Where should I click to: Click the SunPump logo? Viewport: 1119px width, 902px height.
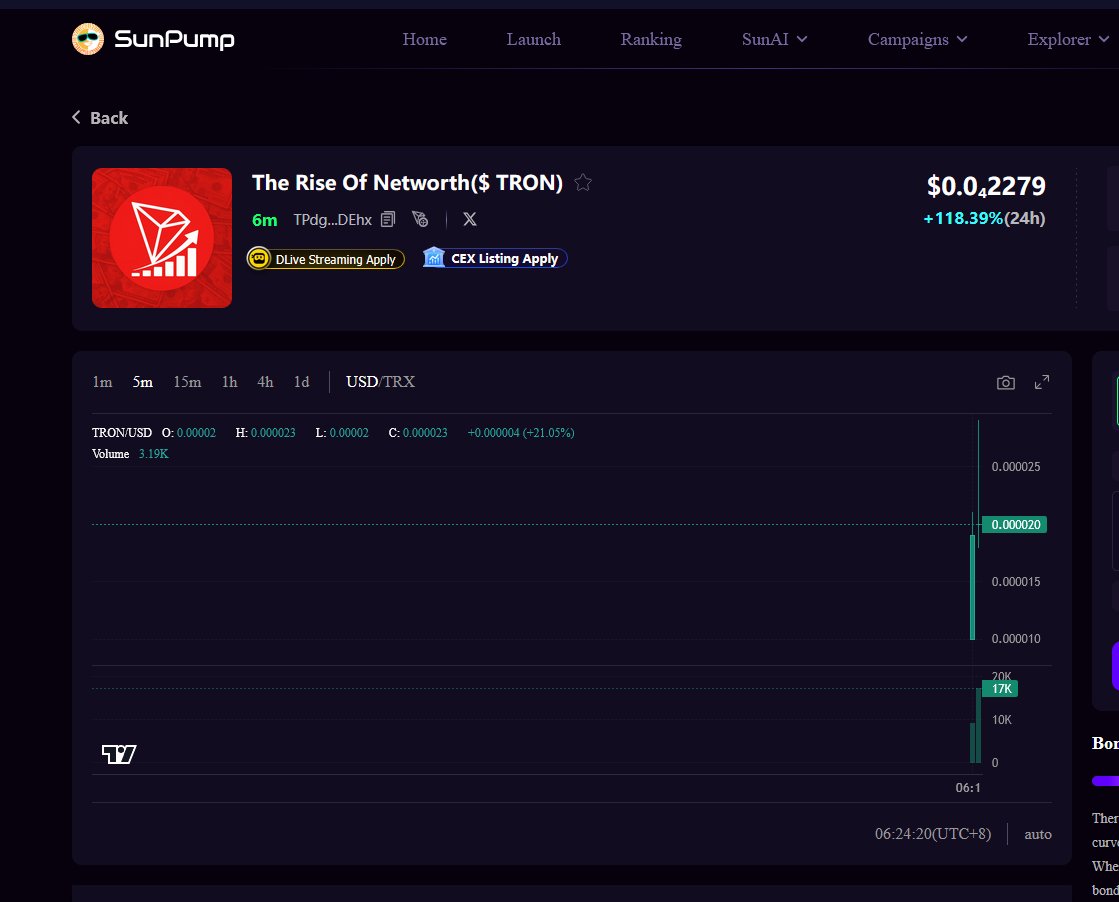[x=153, y=39]
